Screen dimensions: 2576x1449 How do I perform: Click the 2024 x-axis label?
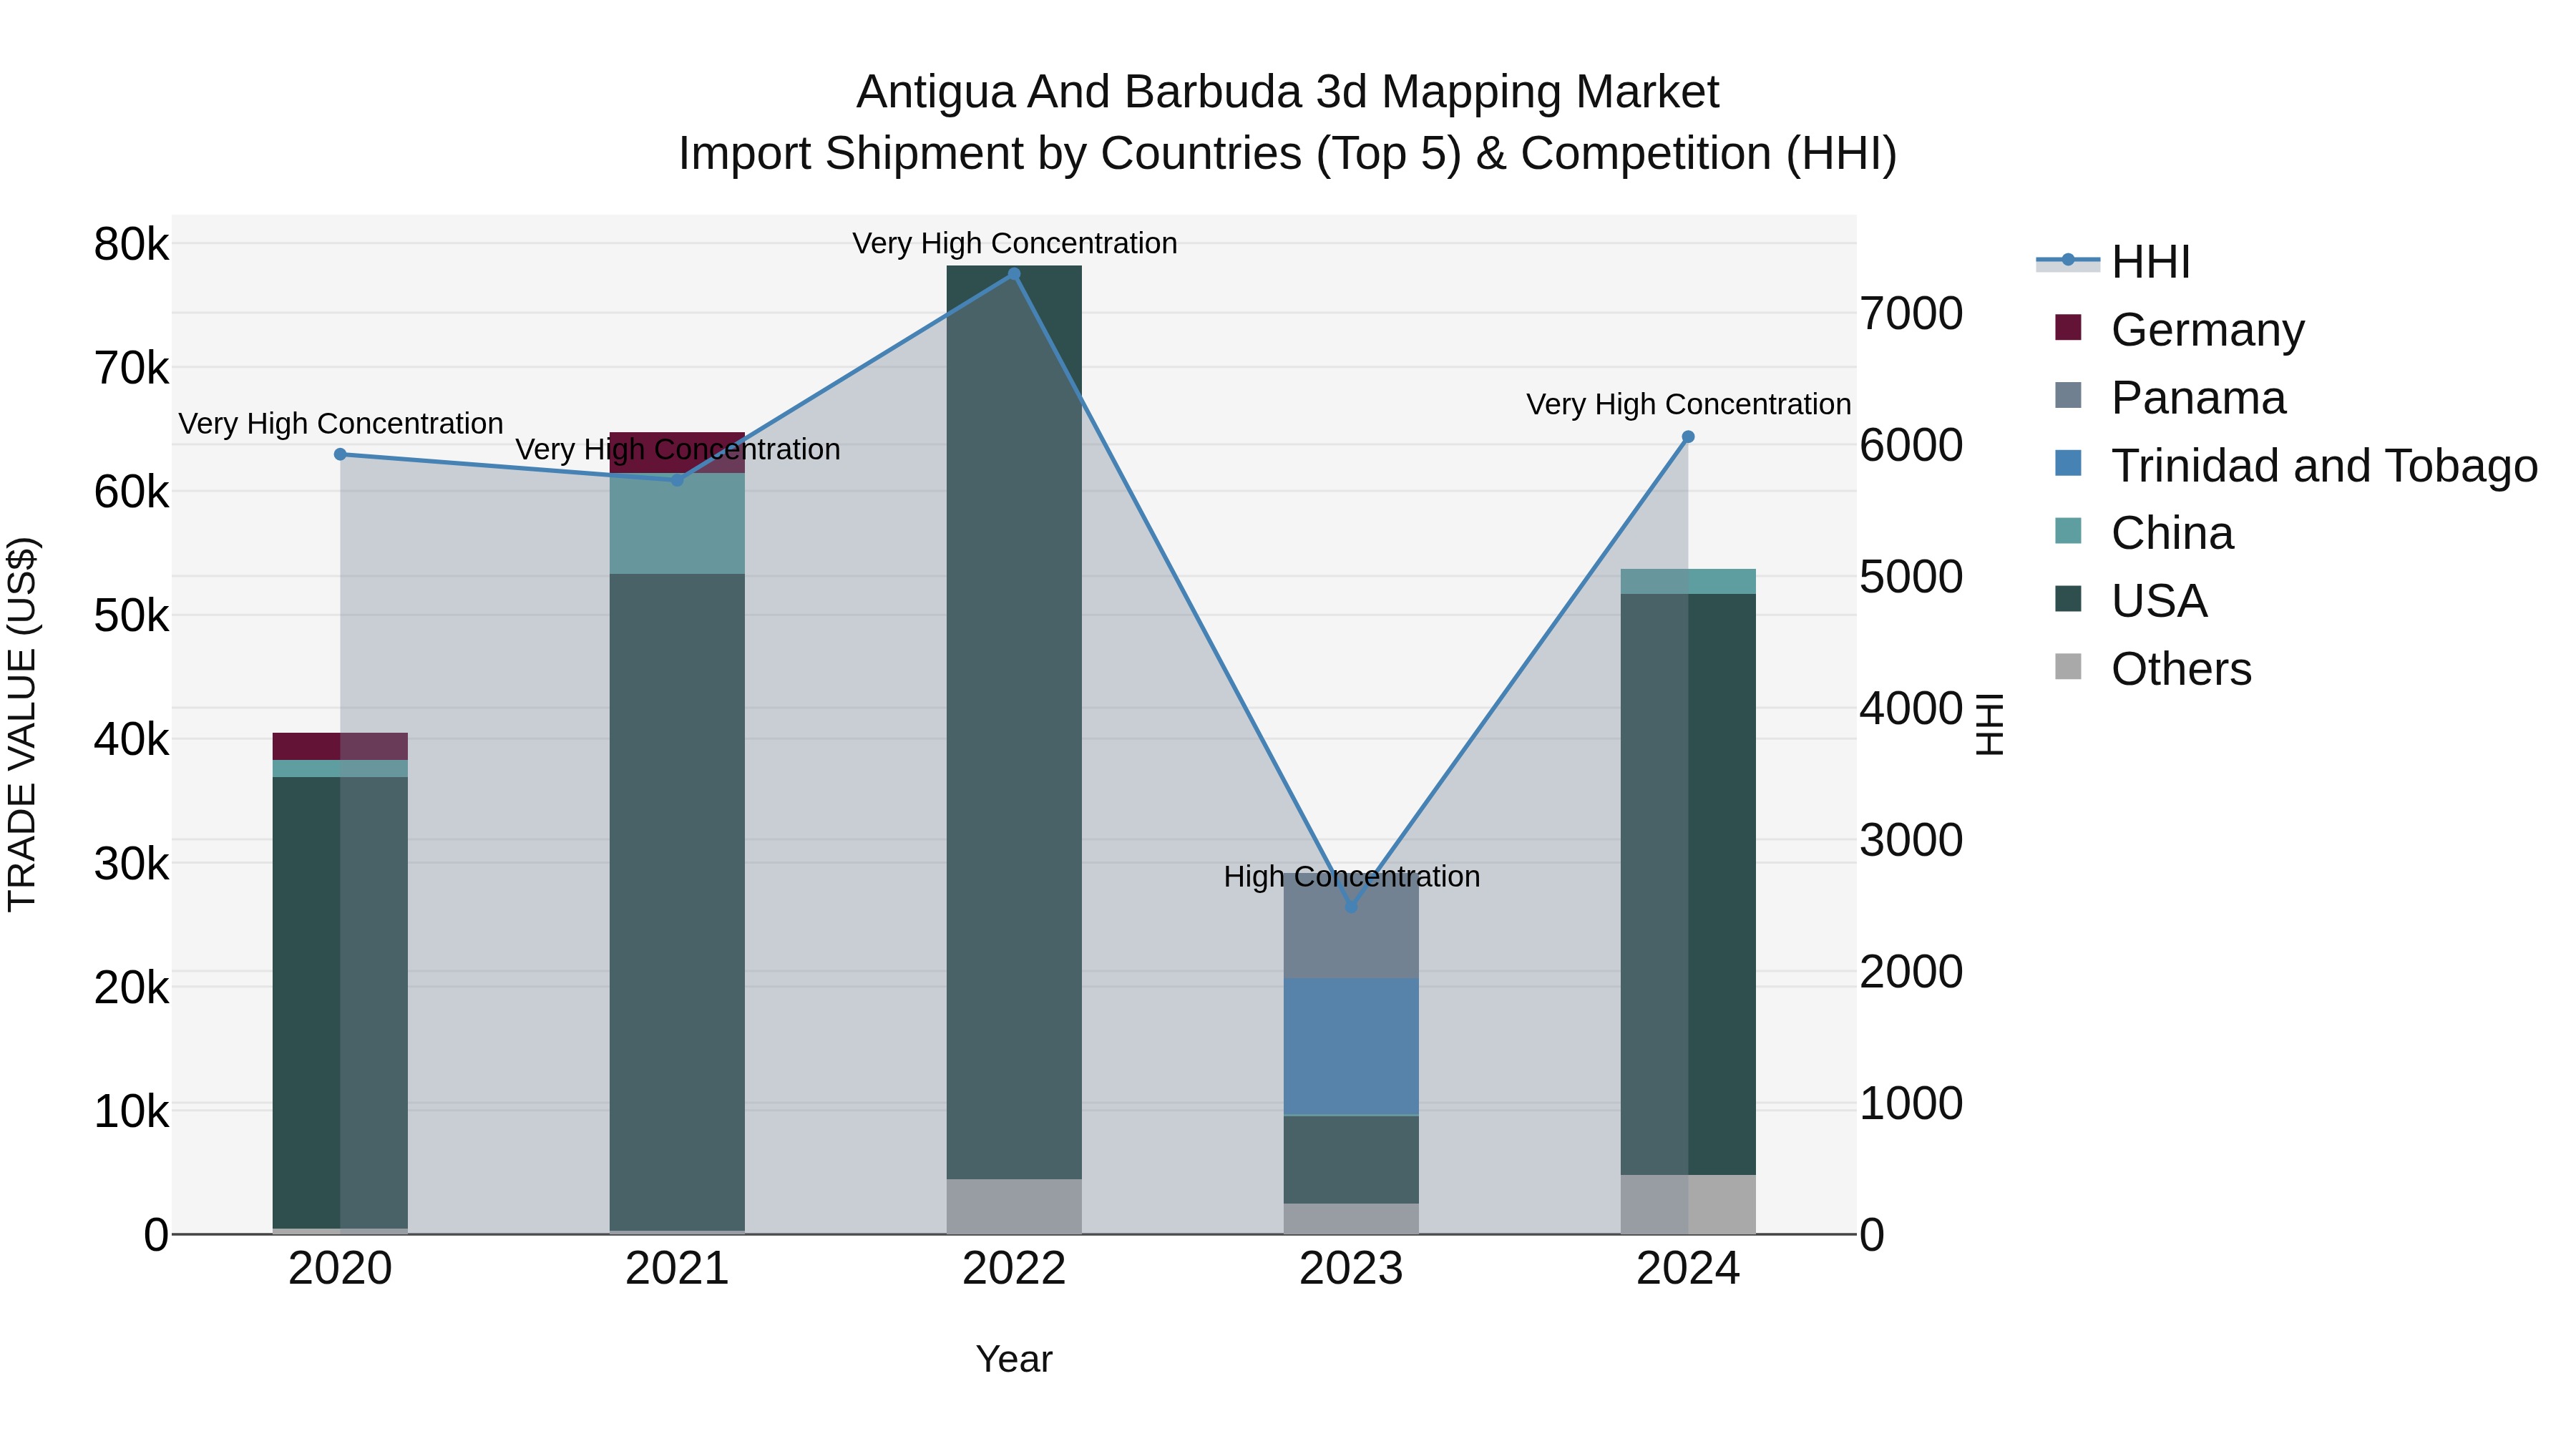coord(1688,1269)
